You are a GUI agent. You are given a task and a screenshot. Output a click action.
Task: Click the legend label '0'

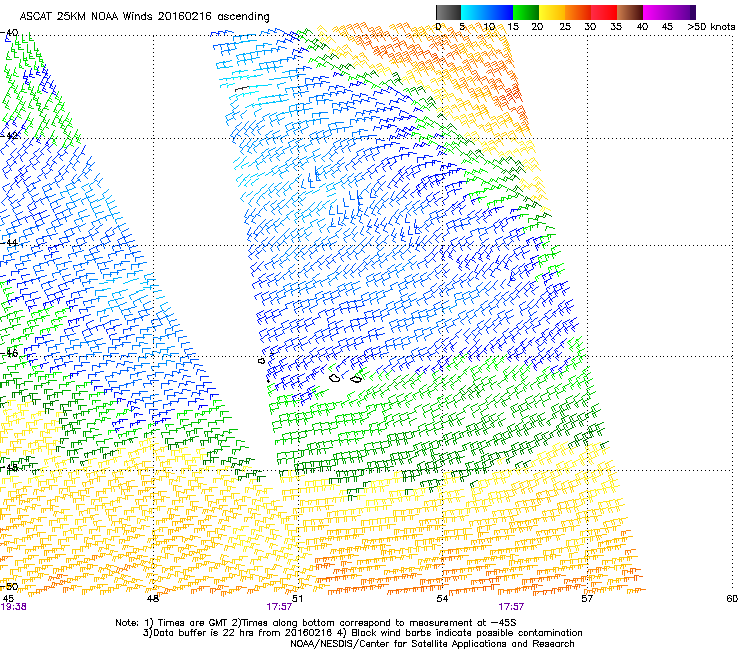pos(438,27)
